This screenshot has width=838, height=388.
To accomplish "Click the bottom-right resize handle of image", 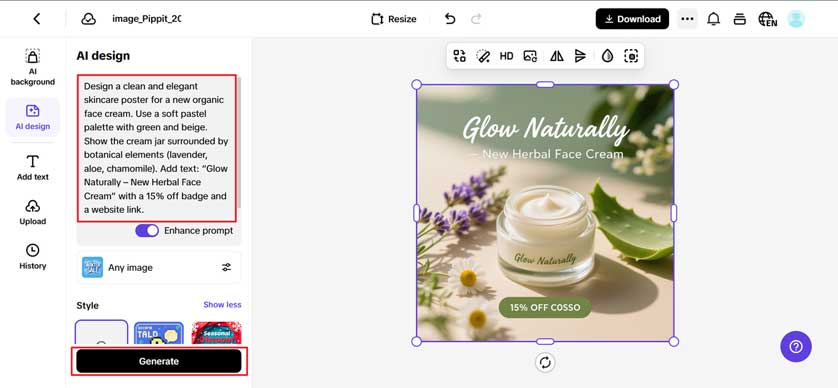I will [x=674, y=341].
